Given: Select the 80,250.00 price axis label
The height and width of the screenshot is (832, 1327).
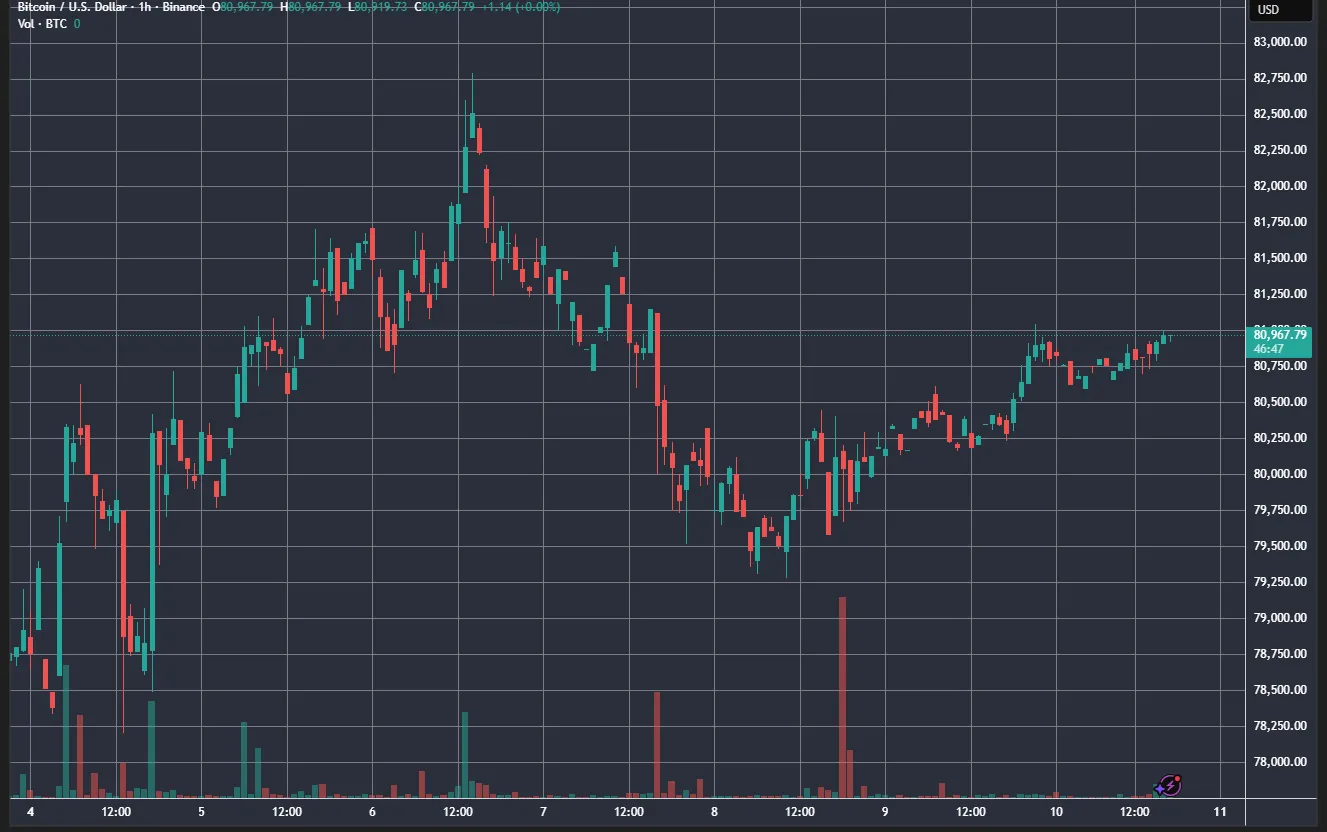Looking at the screenshot, I should [1280, 438].
